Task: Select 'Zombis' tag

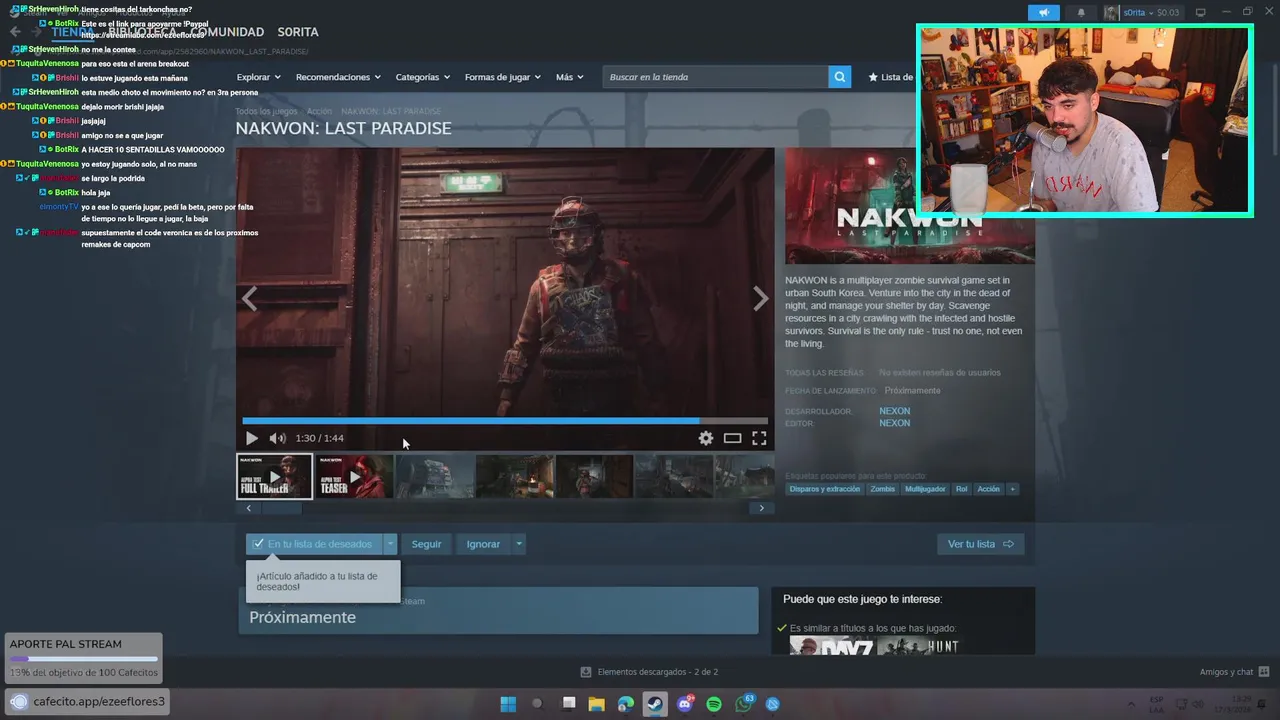Action: pyautogui.click(x=882, y=489)
